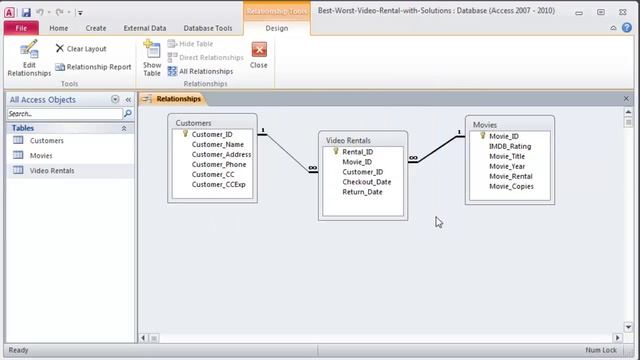Image resolution: width=640 pixels, height=360 pixels.
Task: Click the Movies table title bar
Action: 510,124
